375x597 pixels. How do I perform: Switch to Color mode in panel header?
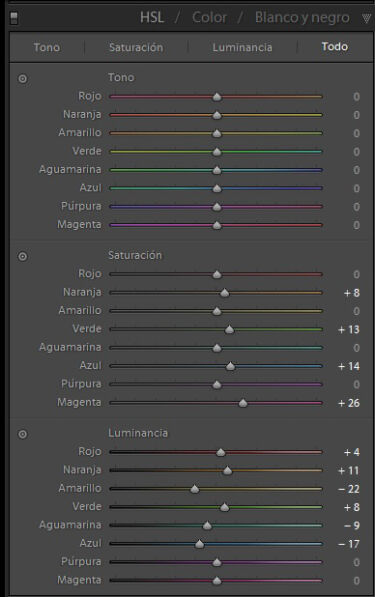(209, 18)
